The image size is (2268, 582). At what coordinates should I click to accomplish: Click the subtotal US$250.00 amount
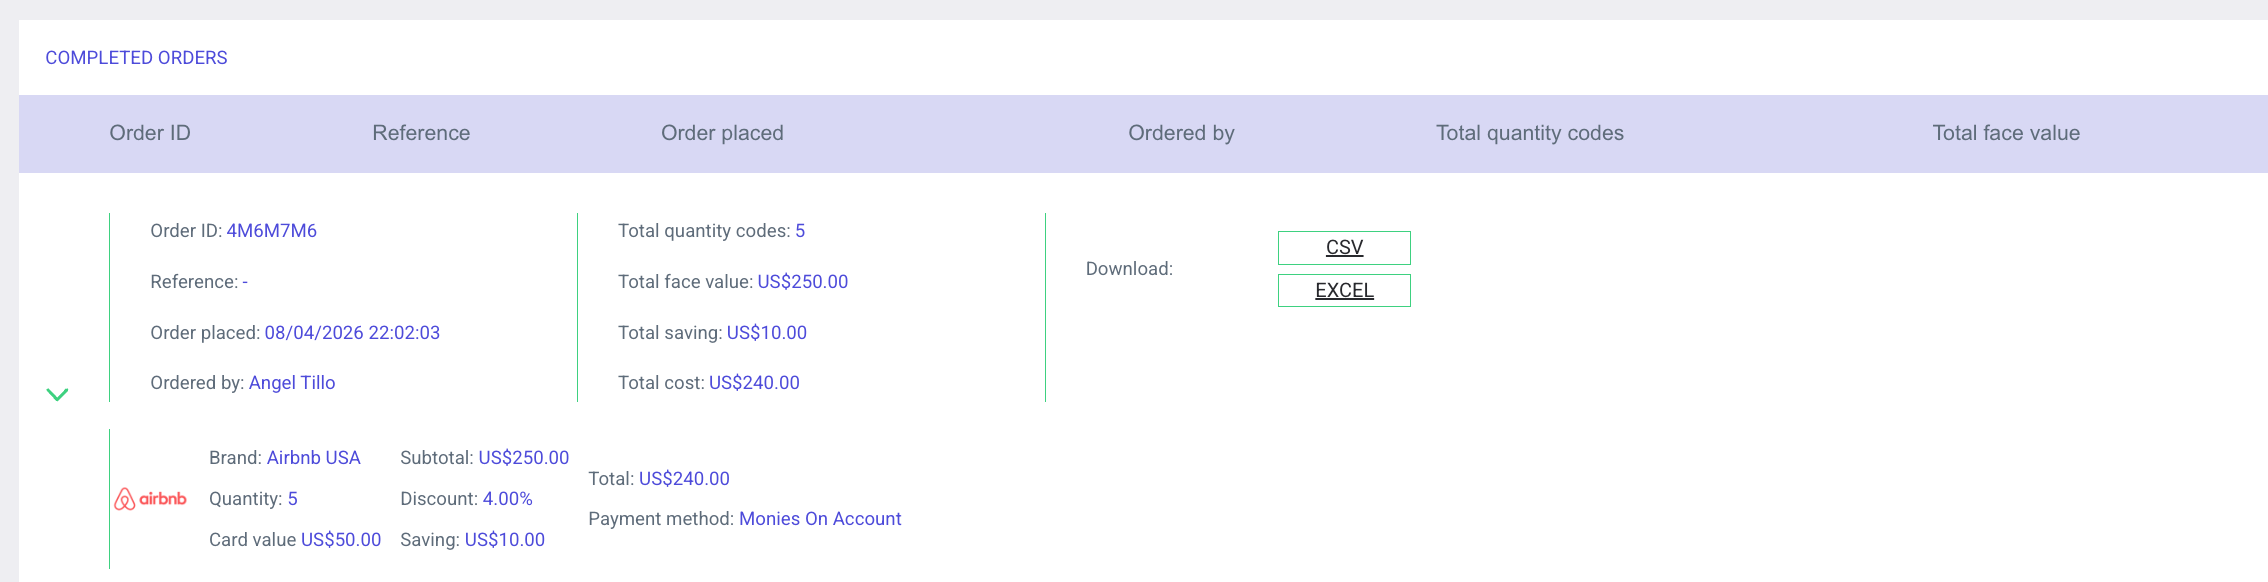click(523, 458)
